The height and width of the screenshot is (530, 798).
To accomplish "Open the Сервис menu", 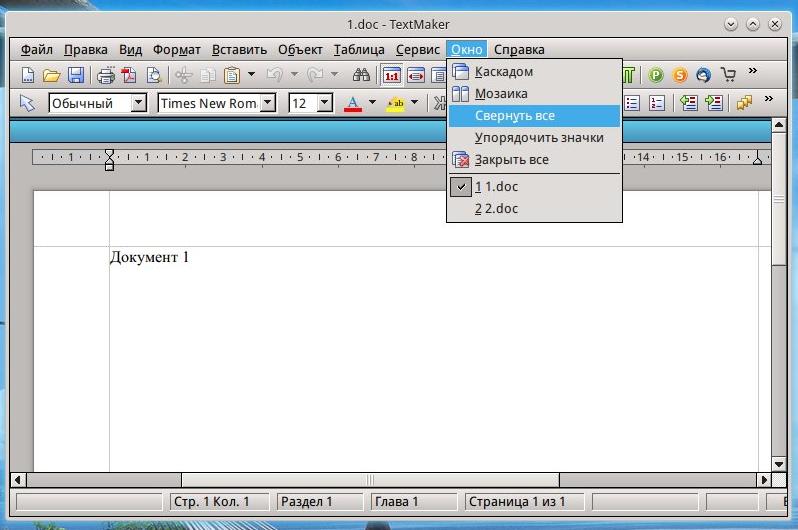I will pyautogui.click(x=418, y=49).
